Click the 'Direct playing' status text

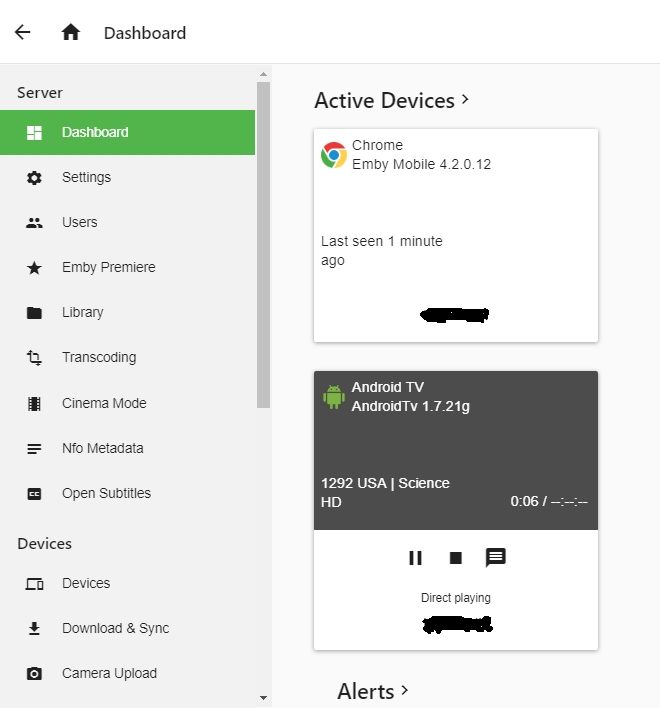tap(456, 598)
